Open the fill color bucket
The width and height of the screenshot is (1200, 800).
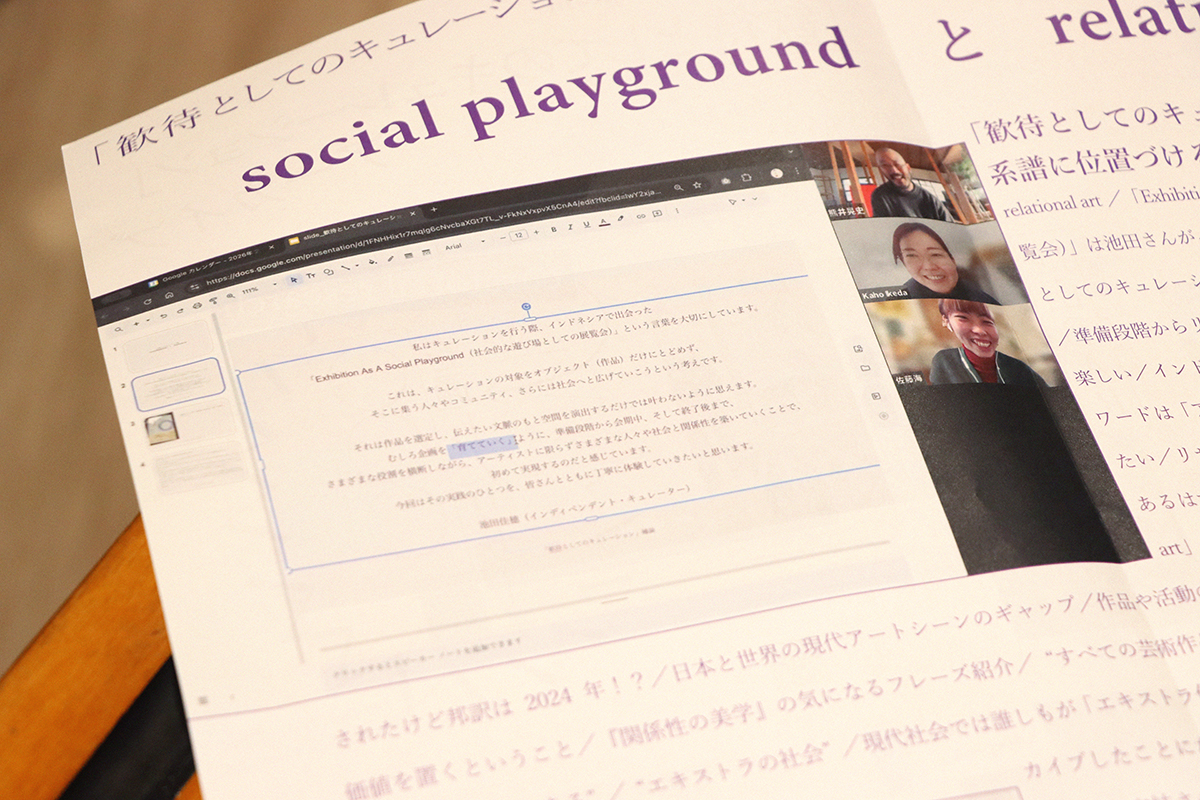[x=372, y=261]
